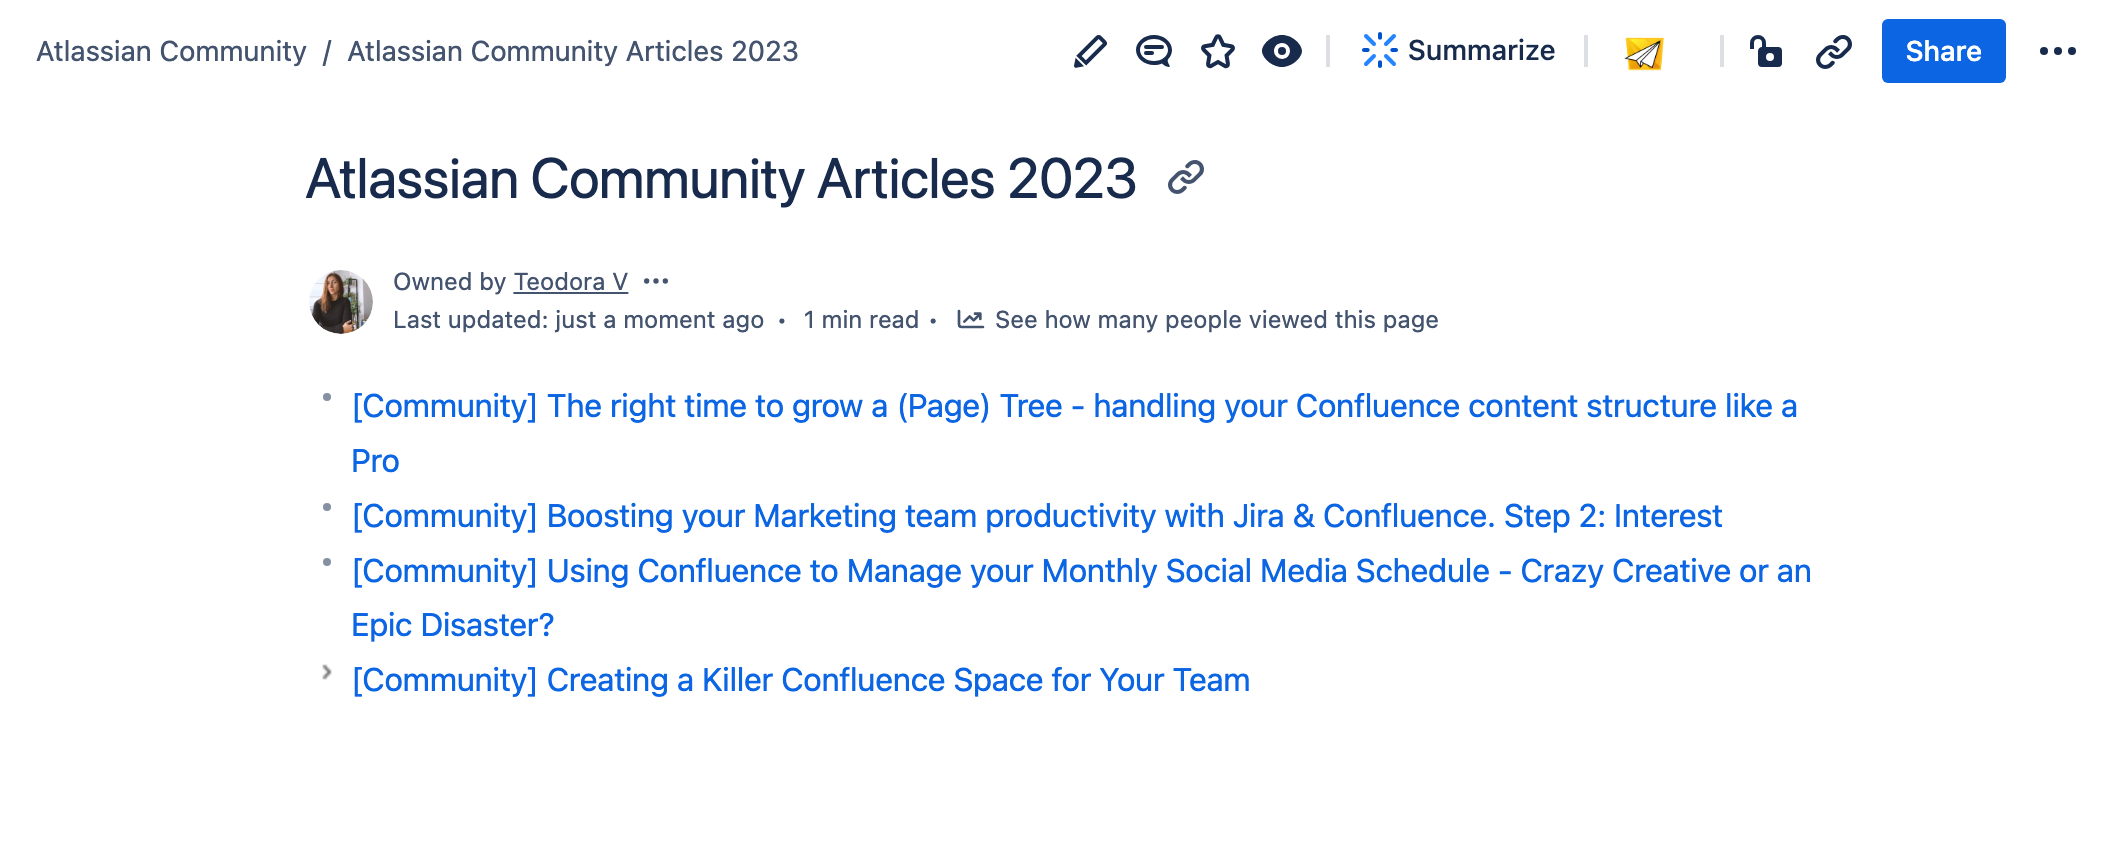Click the yellow paper plane icon
Image resolution: width=2116 pixels, height=842 pixels.
click(1644, 52)
